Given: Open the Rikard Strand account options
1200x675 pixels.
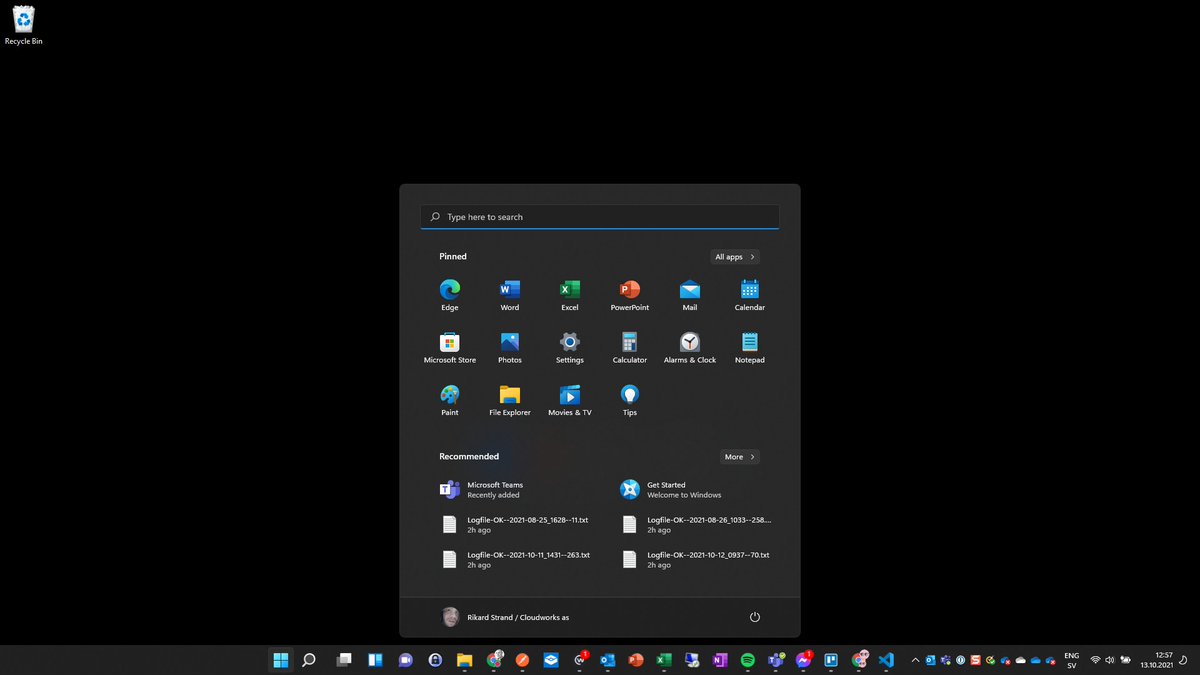Looking at the screenshot, I should point(510,617).
